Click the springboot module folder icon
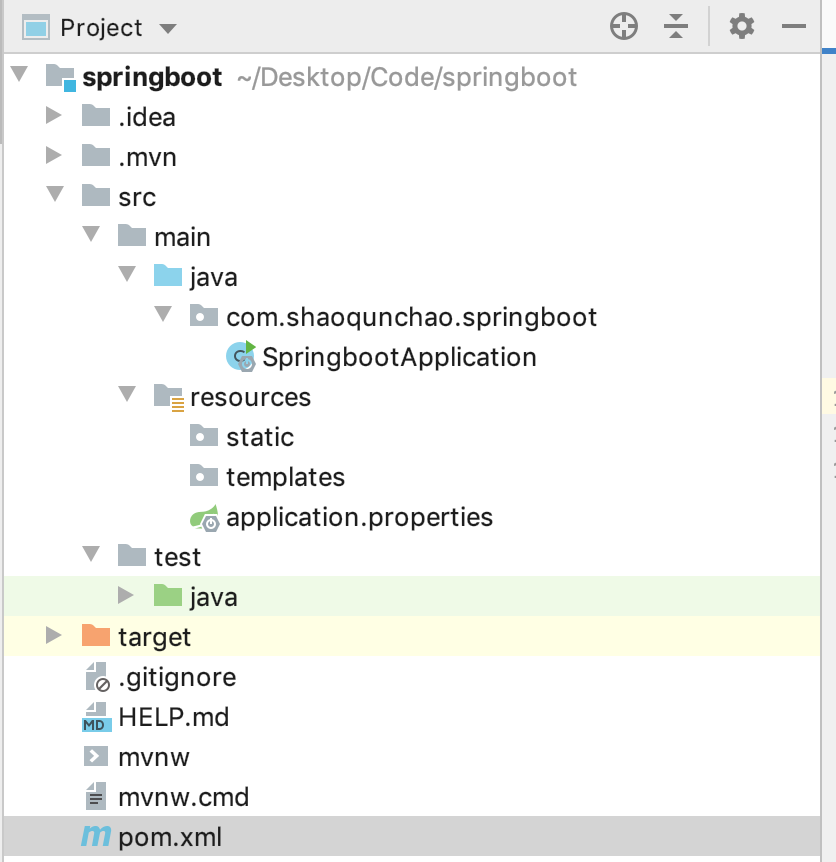Screen dimensions: 836x862 (x=60, y=77)
